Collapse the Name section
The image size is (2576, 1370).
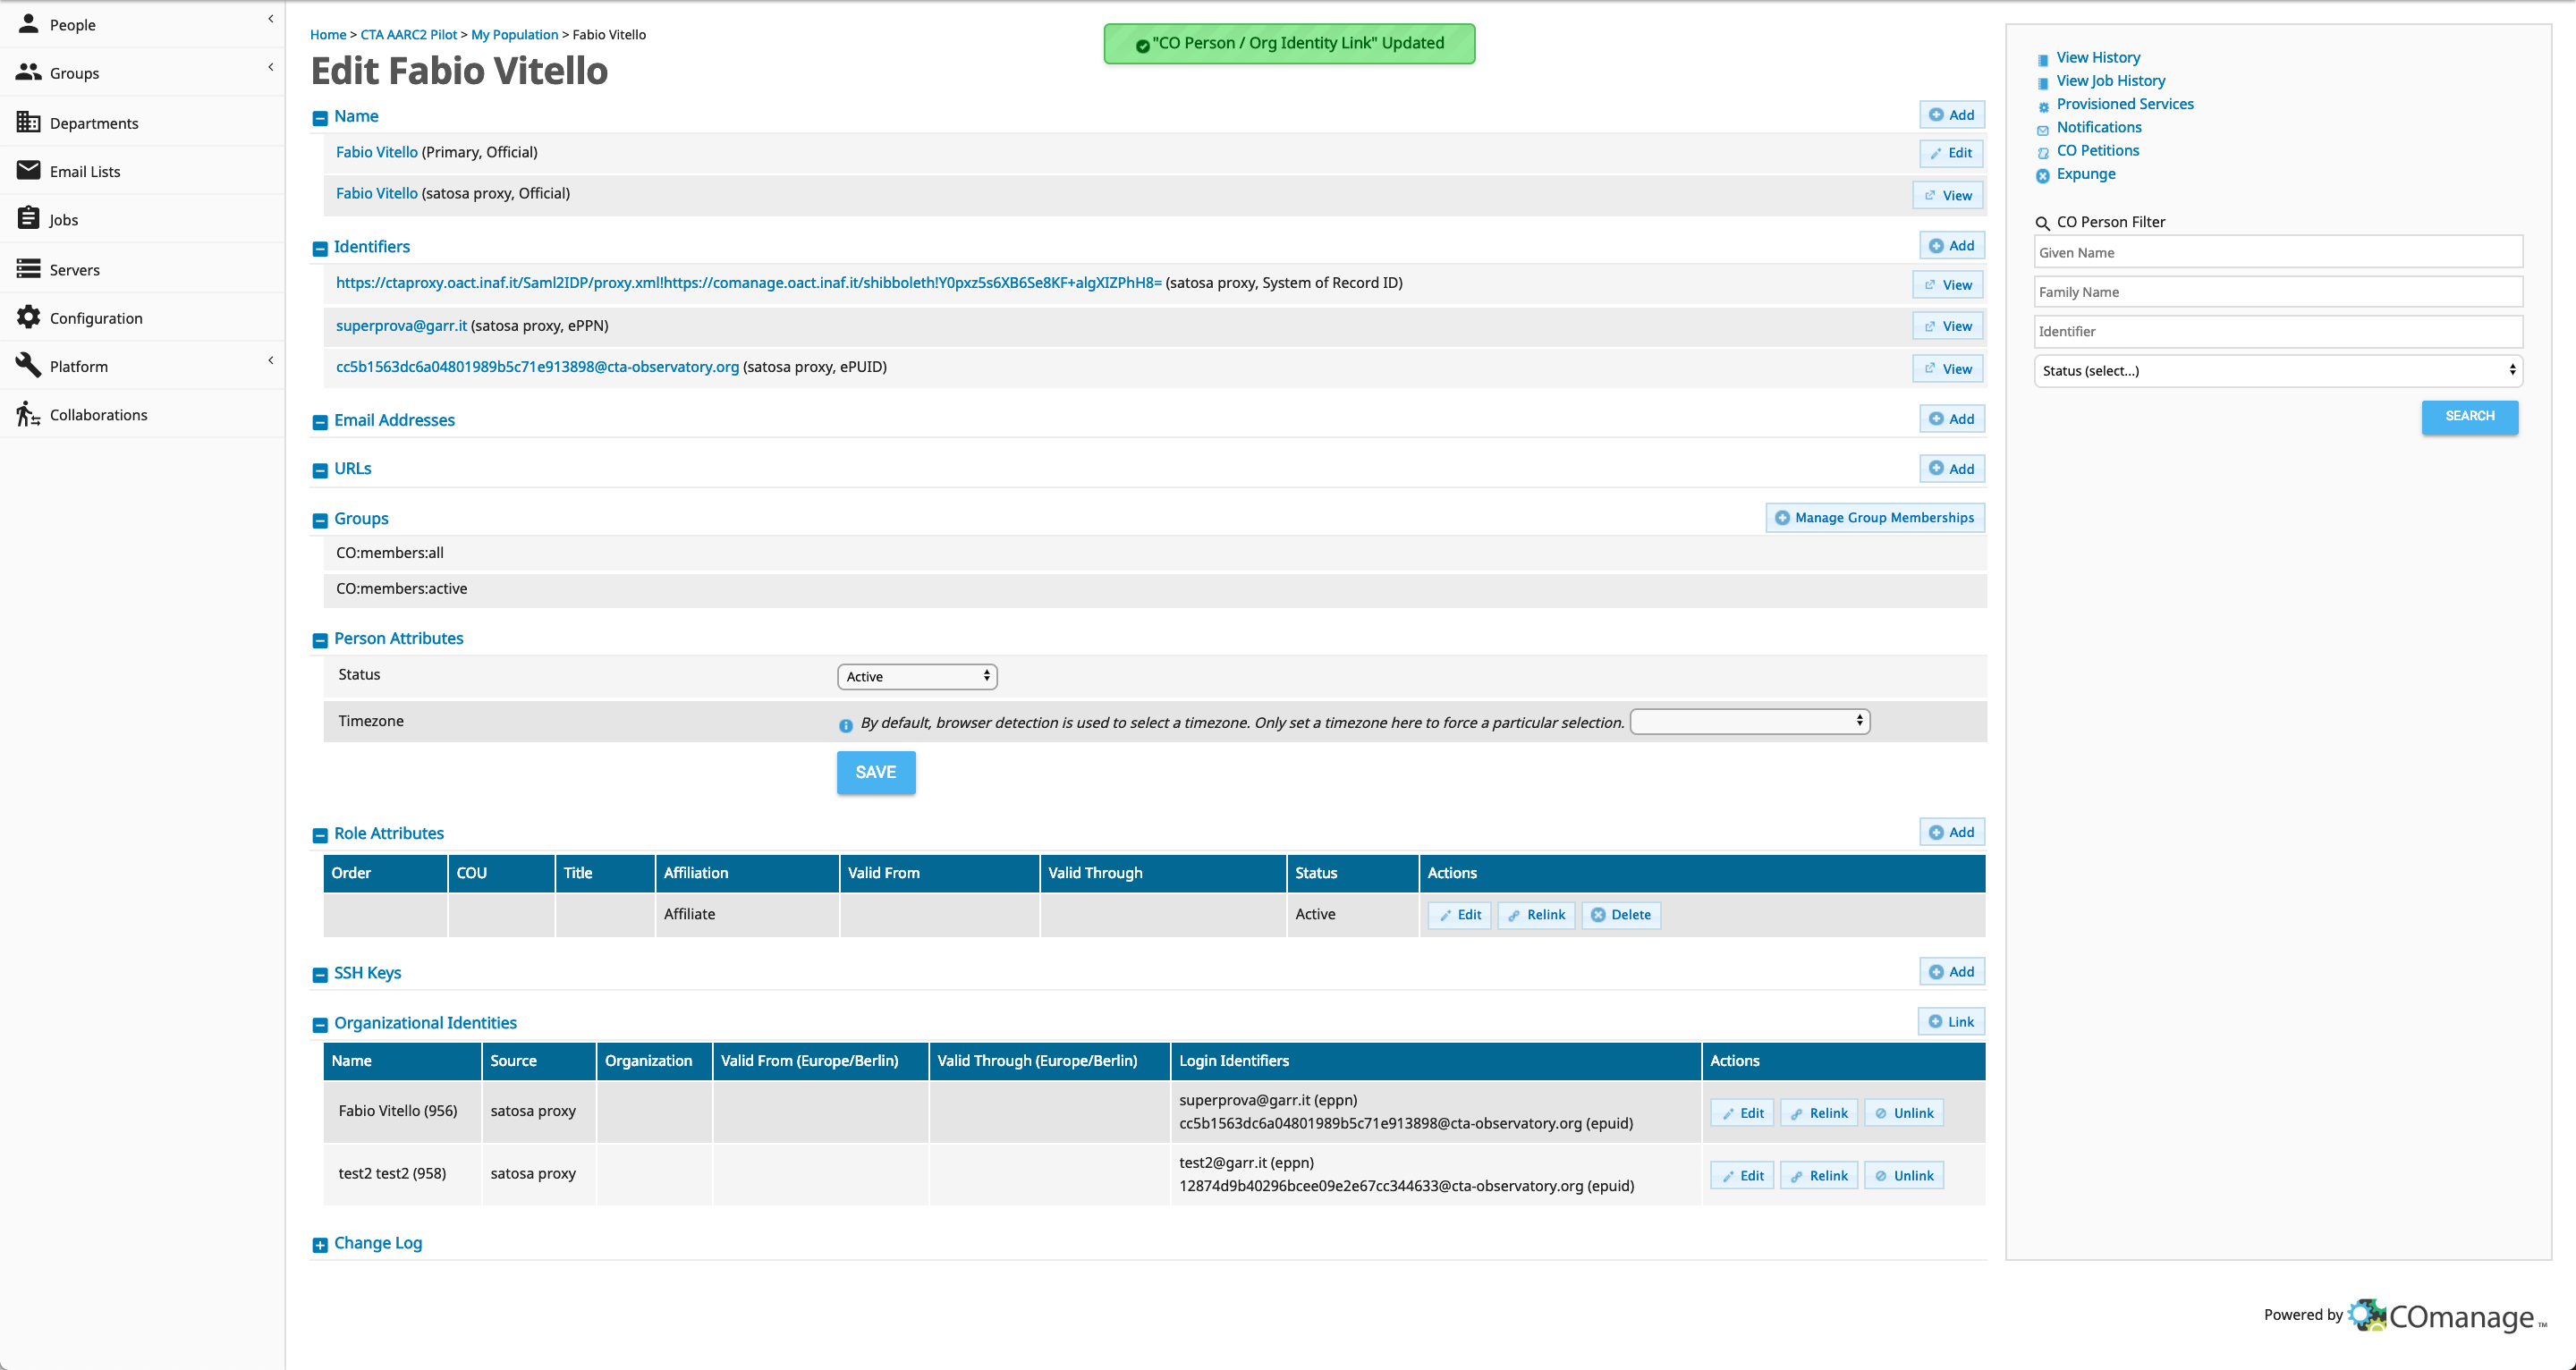pos(320,118)
